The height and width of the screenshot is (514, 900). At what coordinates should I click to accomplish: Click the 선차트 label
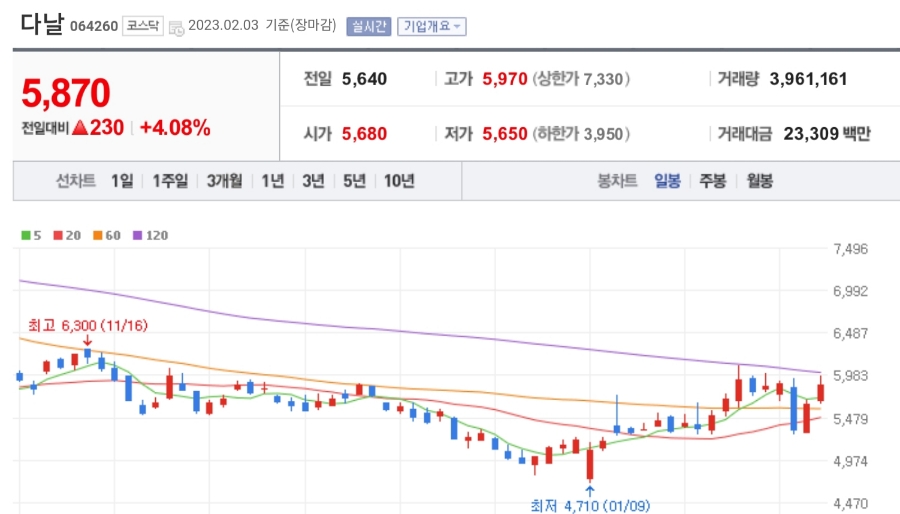[x=75, y=181]
